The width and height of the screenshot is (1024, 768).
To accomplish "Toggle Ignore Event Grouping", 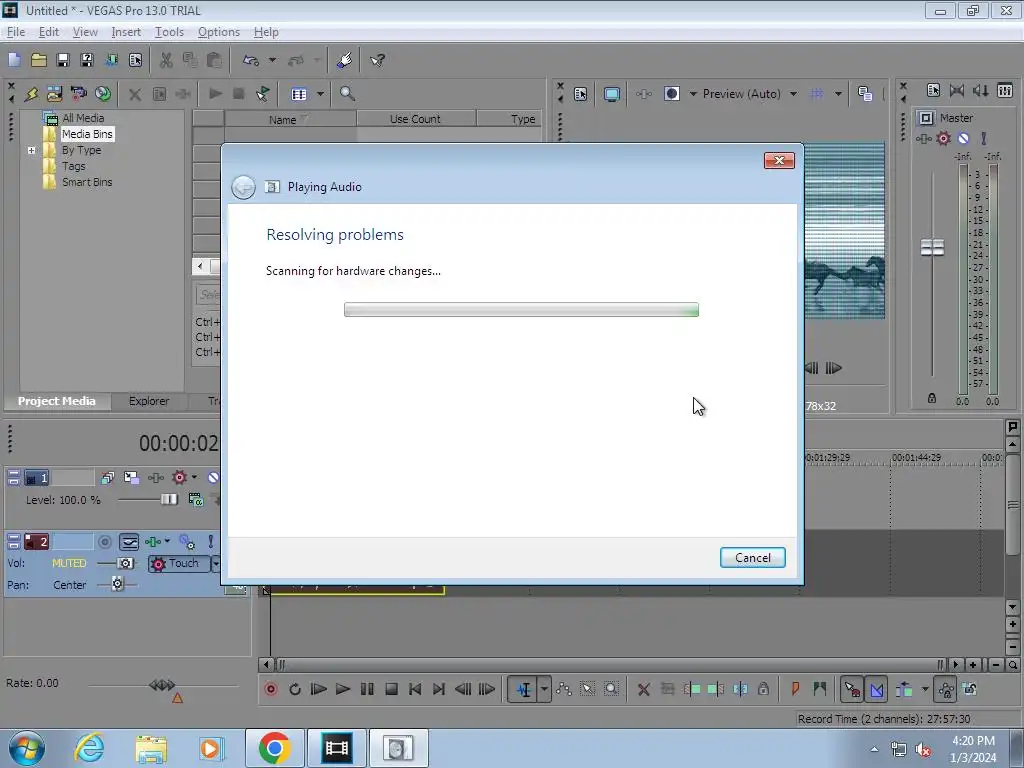I will (970, 689).
